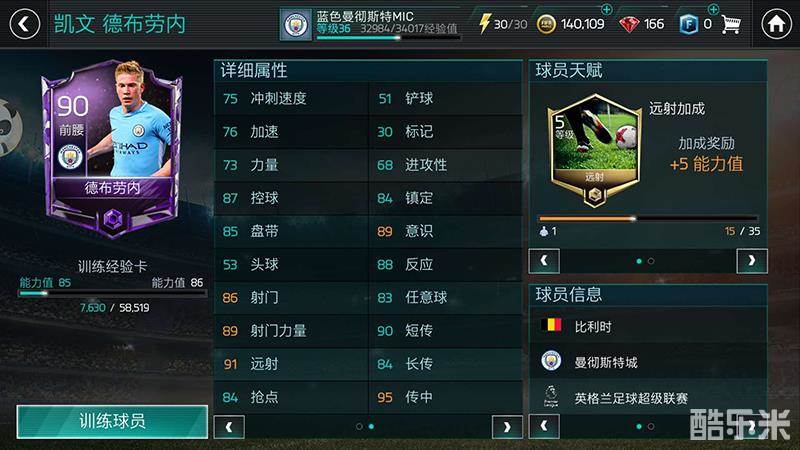Tap the 90-rated De Bruyne player card
The width and height of the screenshot is (800, 450).
pos(112,149)
